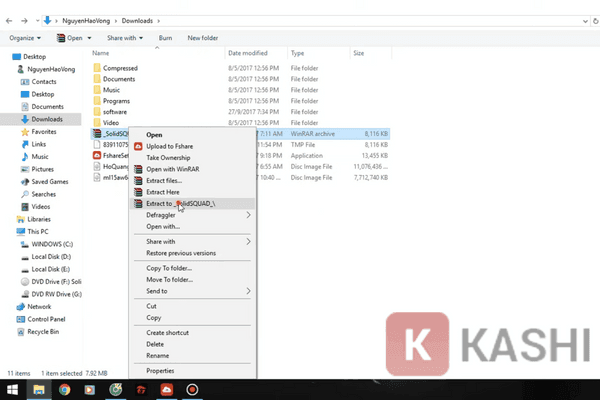Image resolution: width=600 pixels, height=400 pixels.
Task: Open the Compressed folder in file list
Action: pos(120,68)
